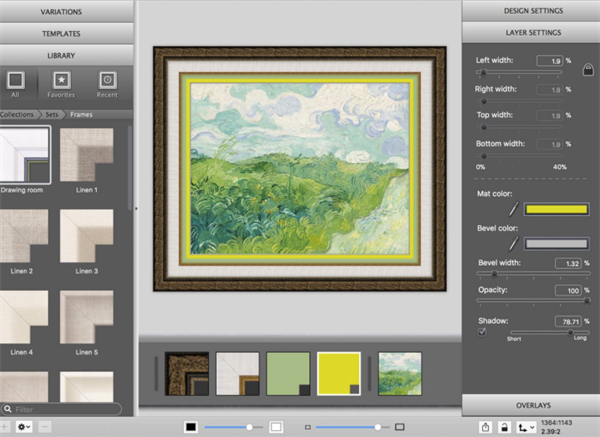The height and width of the screenshot is (437, 600).
Task: Click the Right width value field
Action: point(549,90)
